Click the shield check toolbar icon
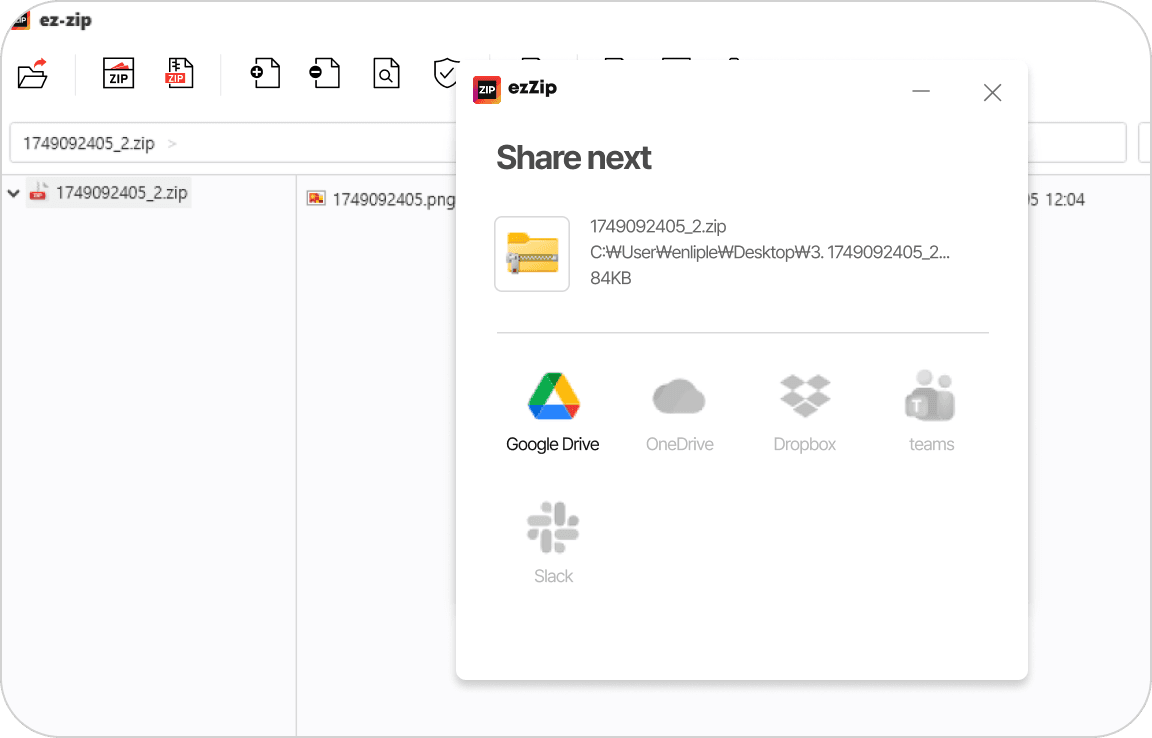This screenshot has height=738, width=1152. tap(445, 74)
